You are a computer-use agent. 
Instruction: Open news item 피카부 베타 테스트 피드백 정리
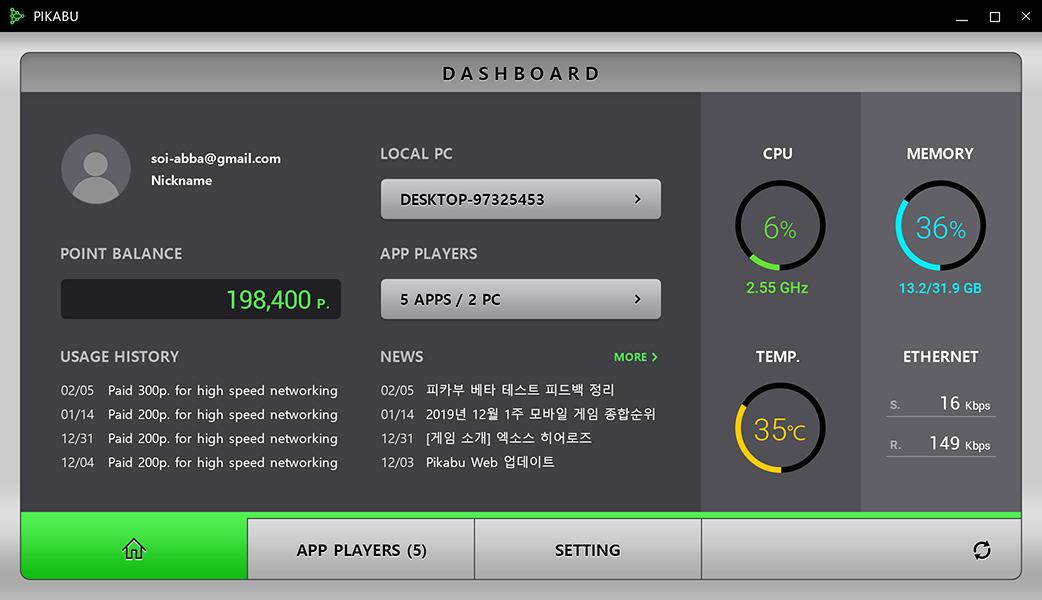click(498, 390)
